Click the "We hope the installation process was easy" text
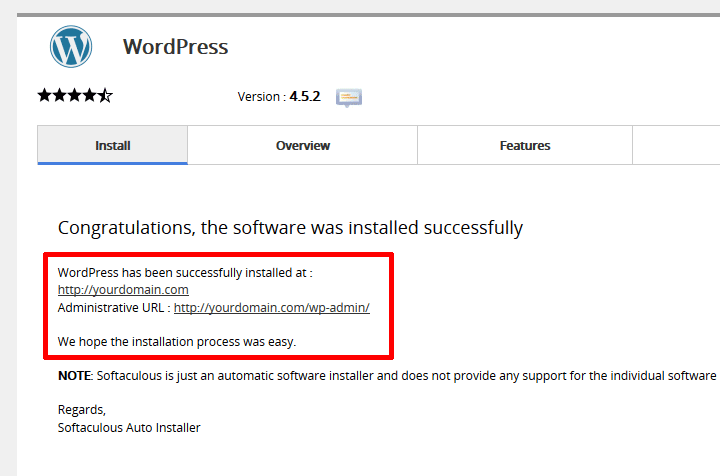720x476 pixels. (x=177, y=342)
